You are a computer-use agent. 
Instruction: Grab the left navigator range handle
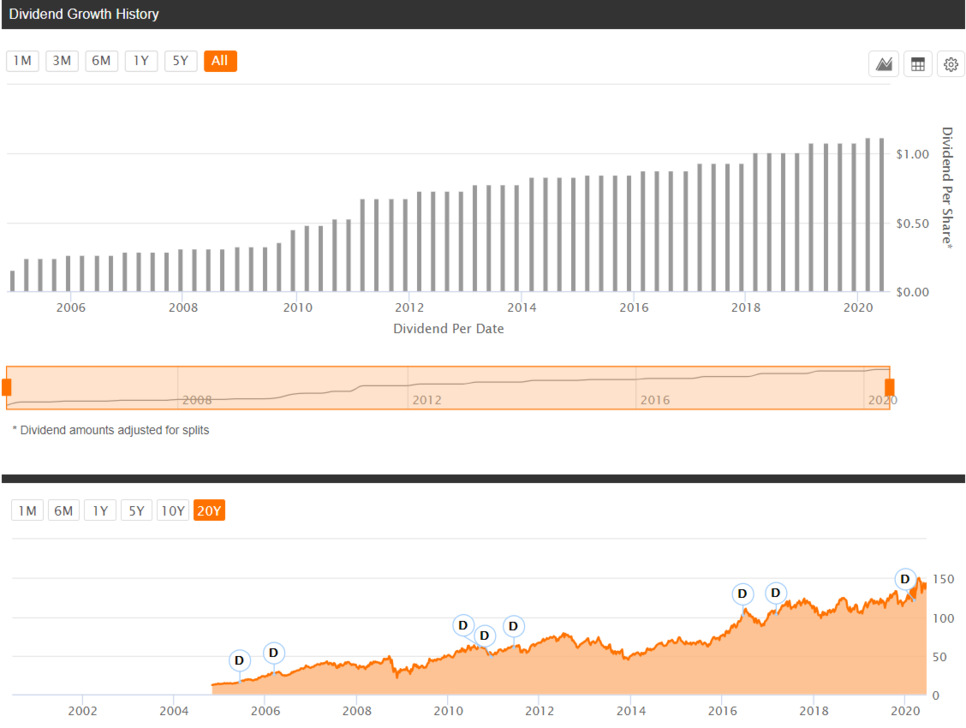[x=7, y=387]
